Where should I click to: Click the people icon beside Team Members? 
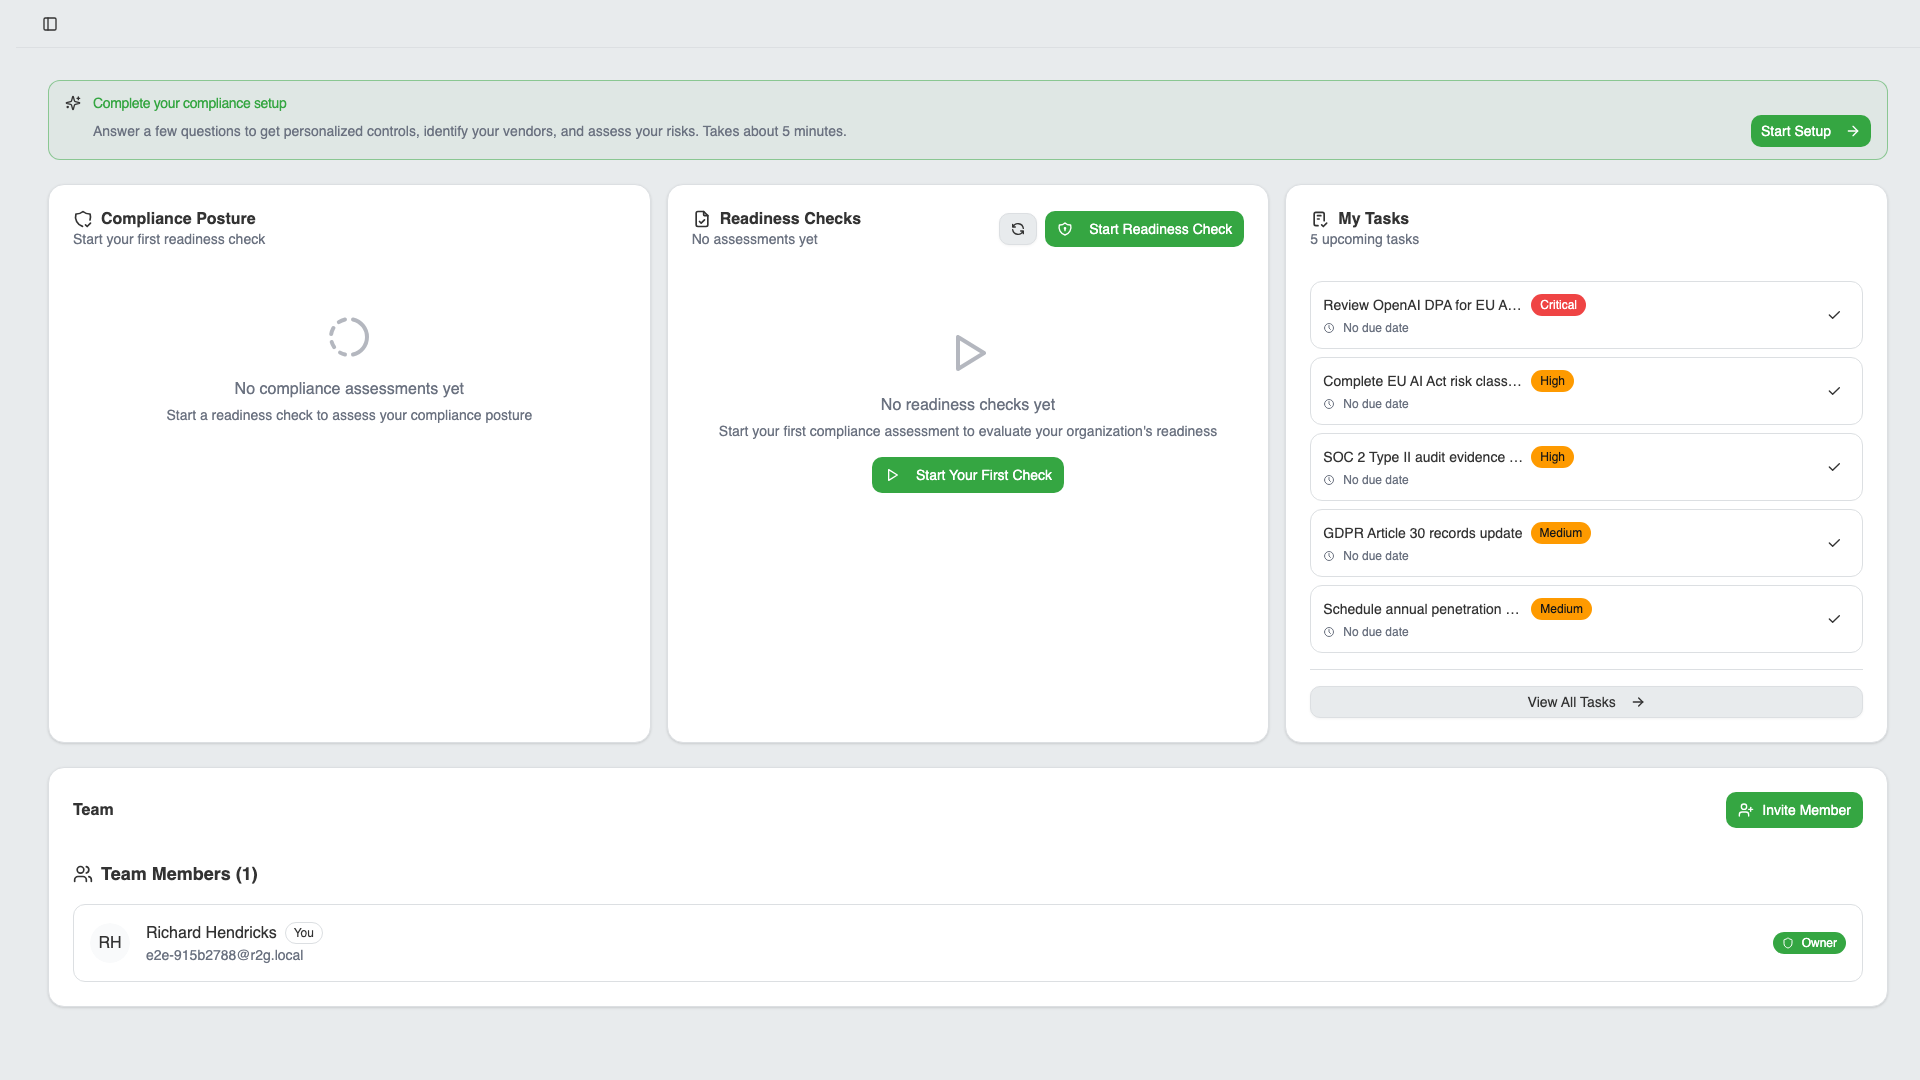(83, 873)
